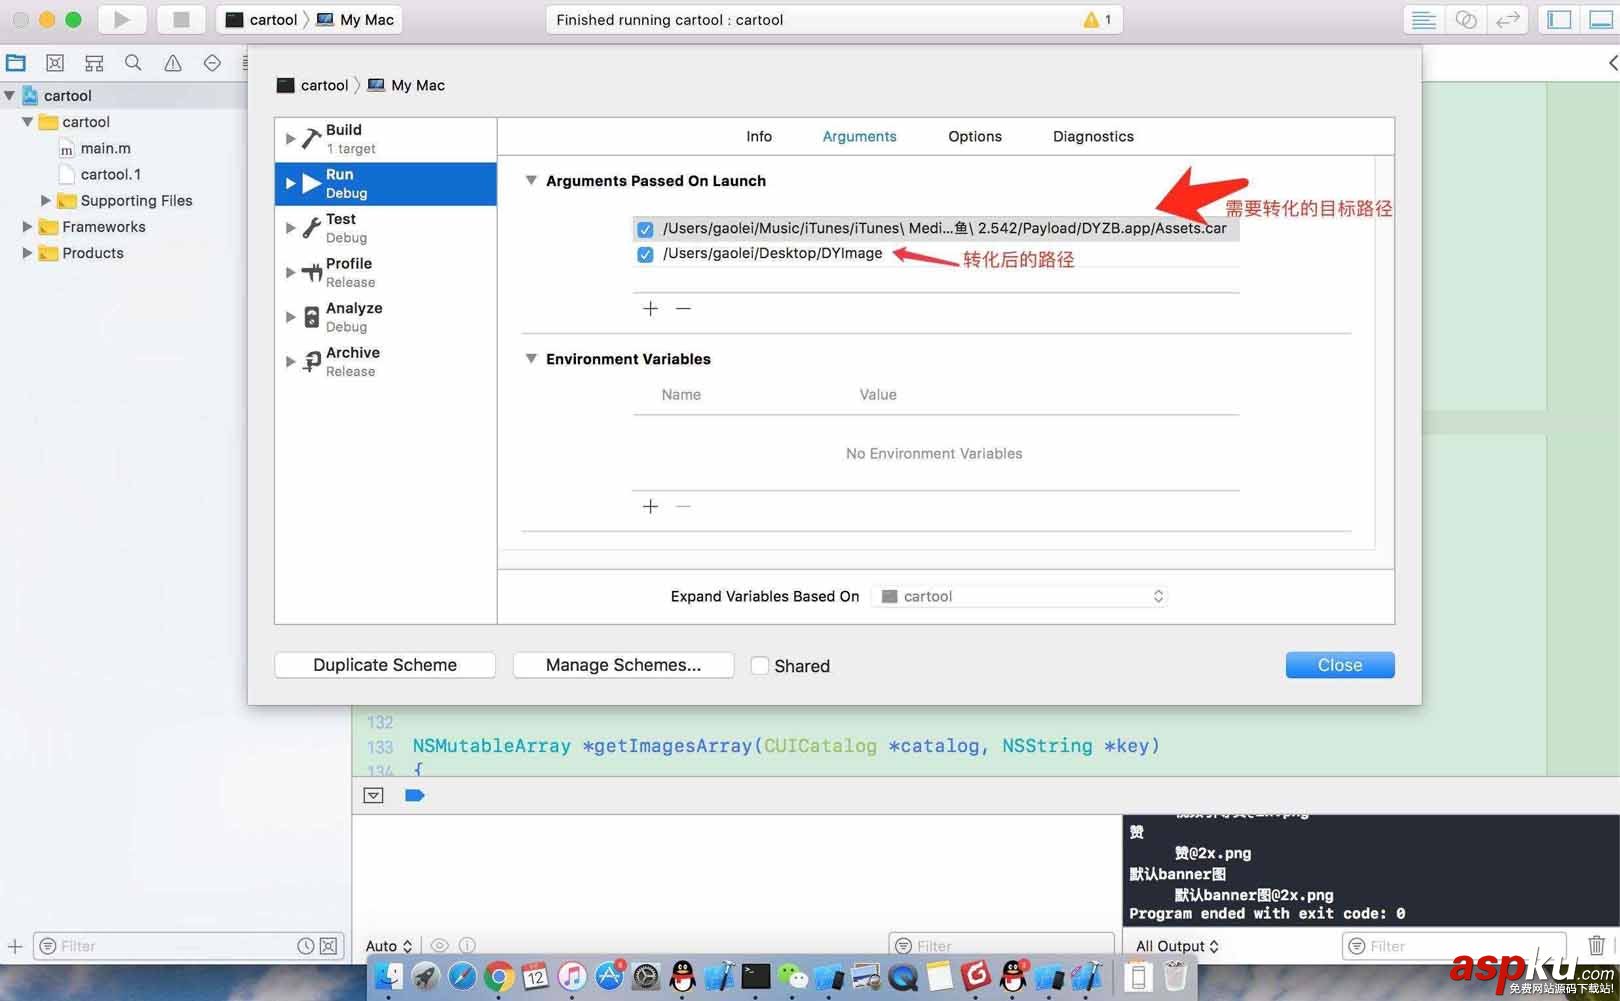Open Manage Schemes dialog
This screenshot has height=1001, width=1620.
[x=623, y=664]
